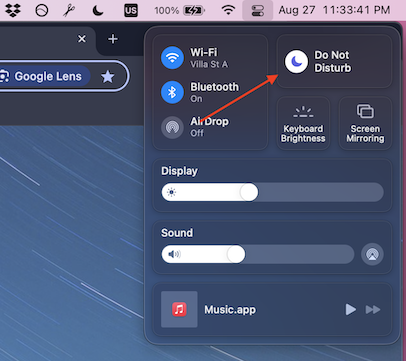The width and height of the screenshot is (406, 361).
Task: Click the Music.app label
Action: pos(230,310)
